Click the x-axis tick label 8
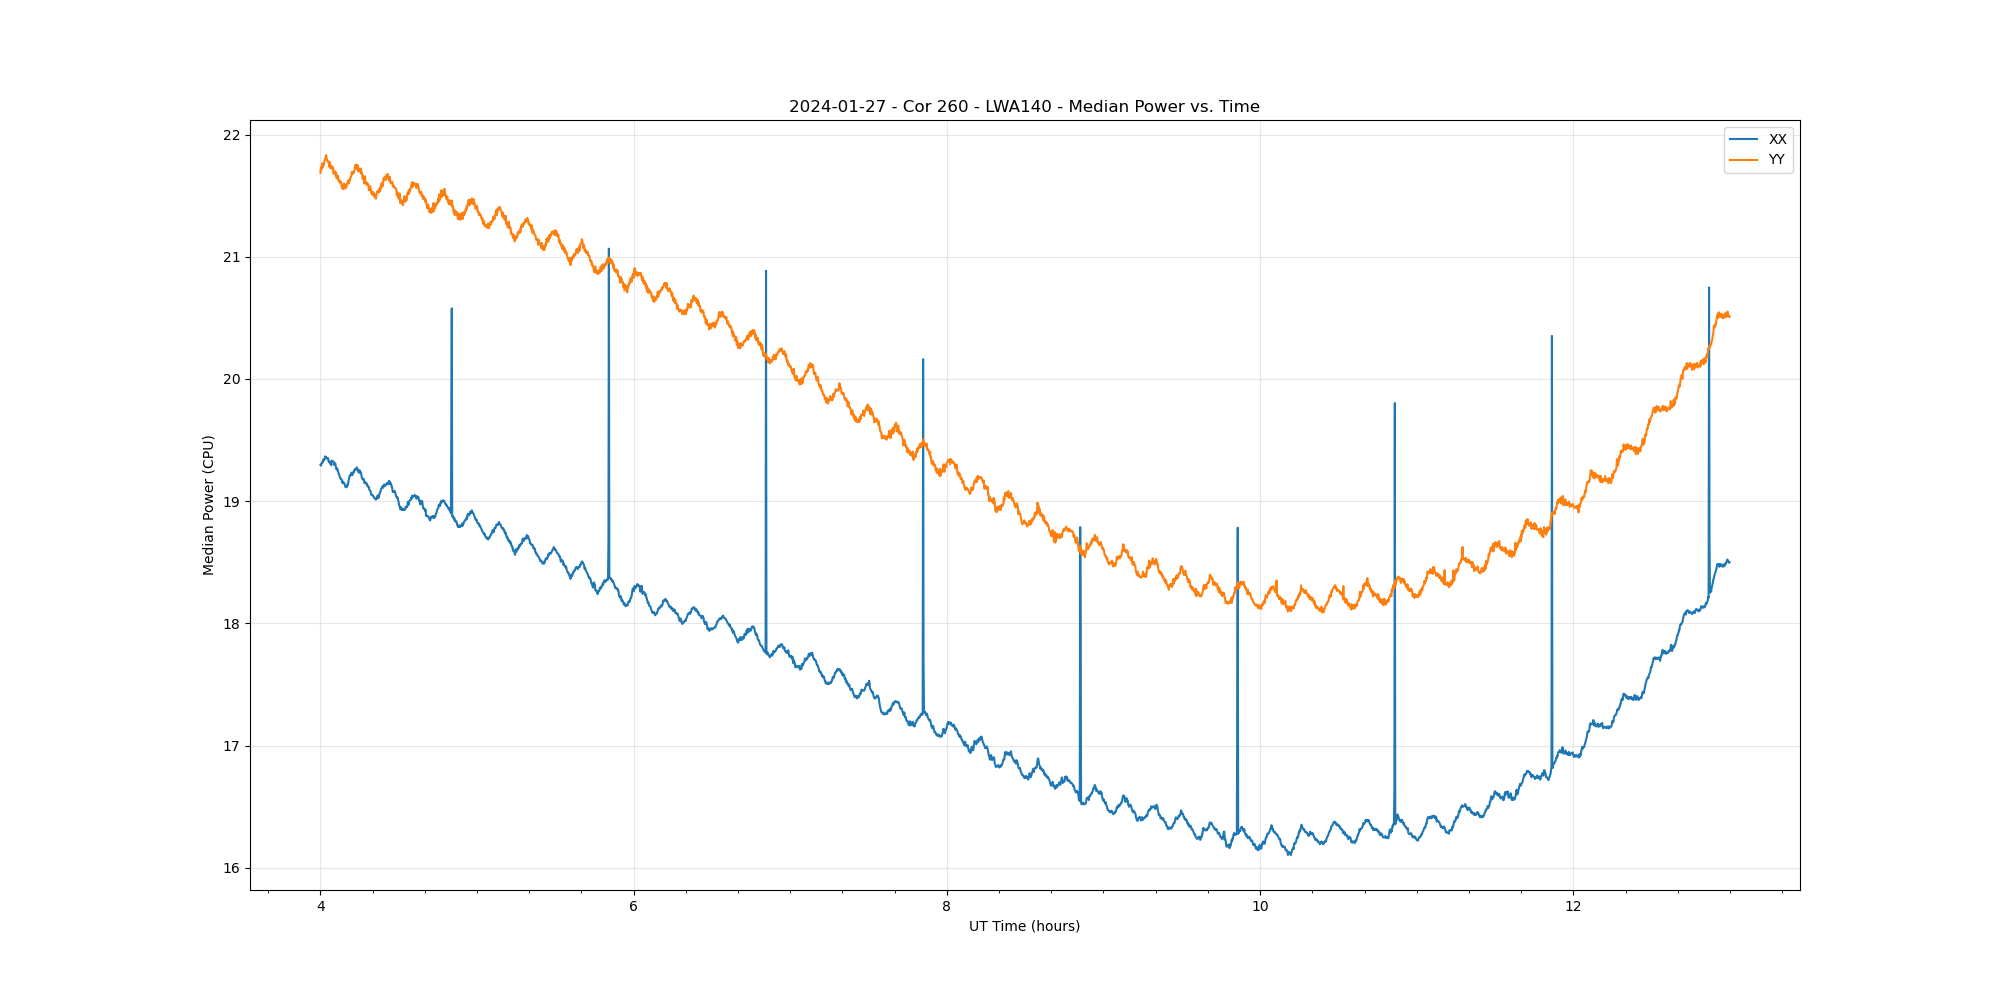The height and width of the screenshot is (1000, 2000). [947, 907]
